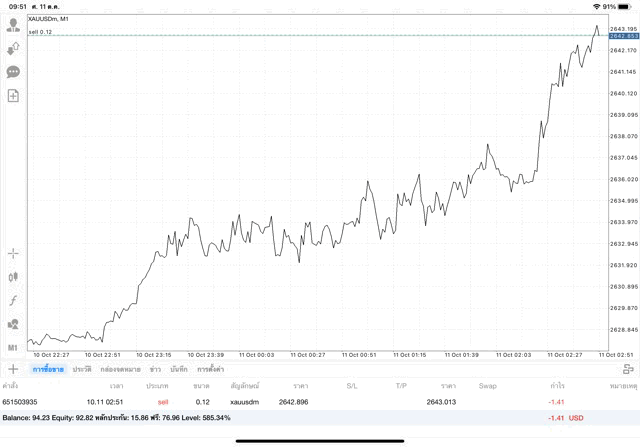This screenshot has height=447, width=640.
Task: Toggle the panel layout icon at right
Action: 628,369
